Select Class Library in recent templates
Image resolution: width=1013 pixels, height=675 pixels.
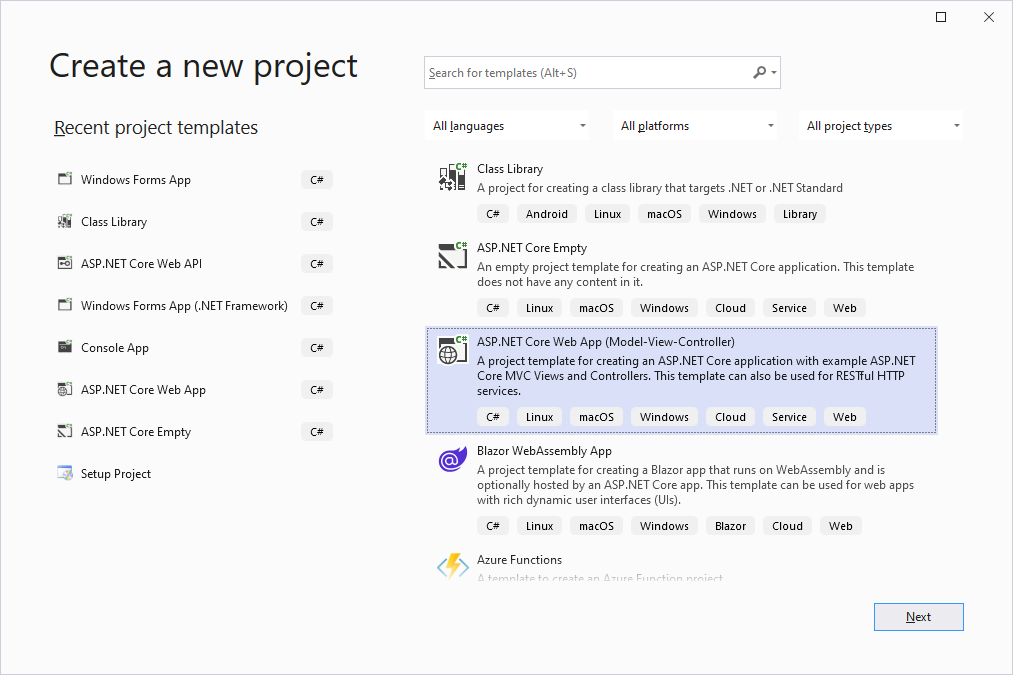point(194,222)
